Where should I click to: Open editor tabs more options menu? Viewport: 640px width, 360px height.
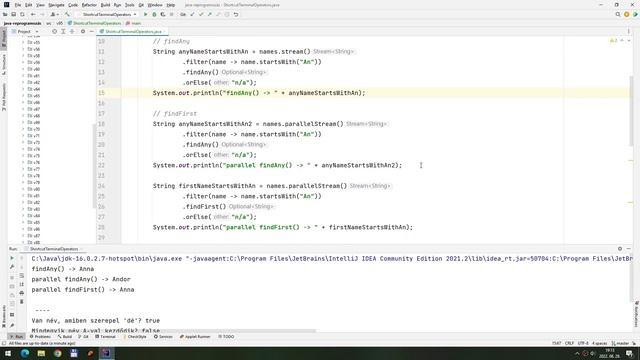click(629, 31)
